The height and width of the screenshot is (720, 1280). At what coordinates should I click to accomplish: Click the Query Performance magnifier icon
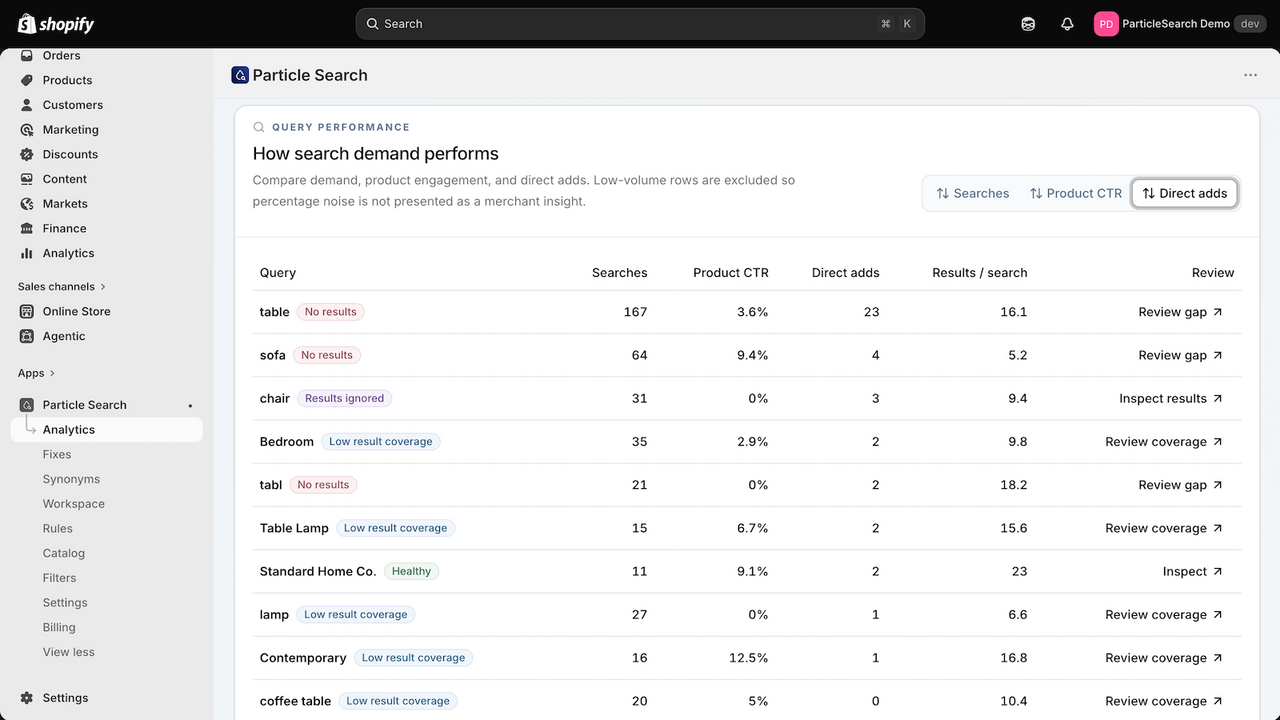(259, 127)
